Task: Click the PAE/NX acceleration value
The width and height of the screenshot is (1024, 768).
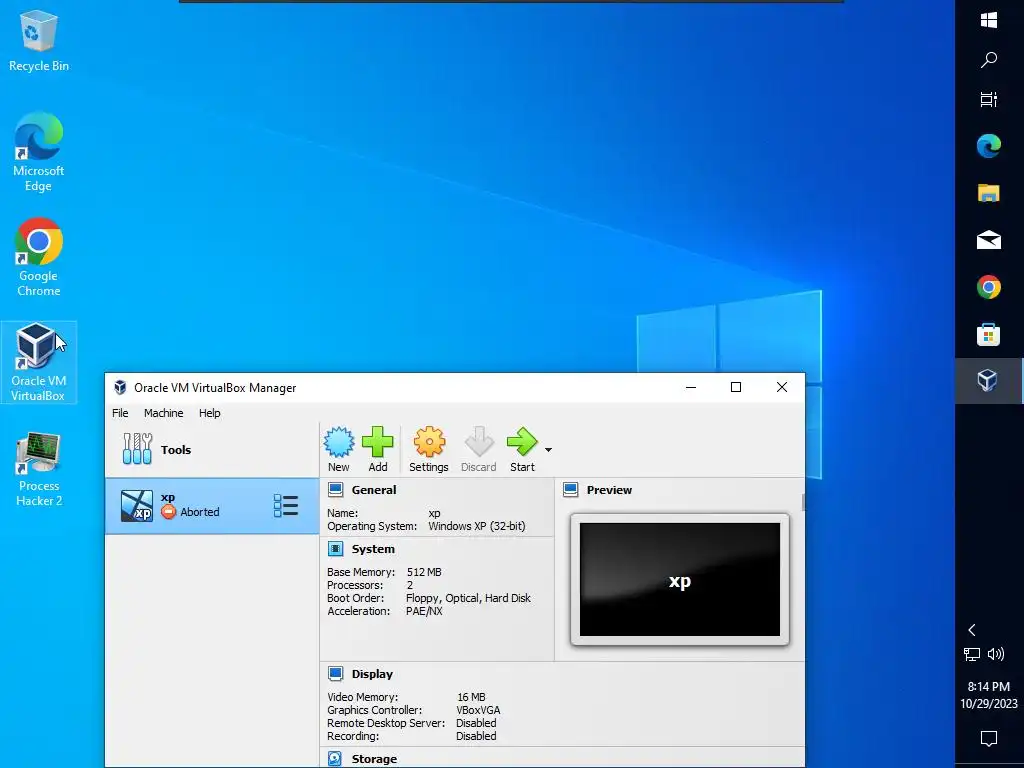Action: [424, 611]
